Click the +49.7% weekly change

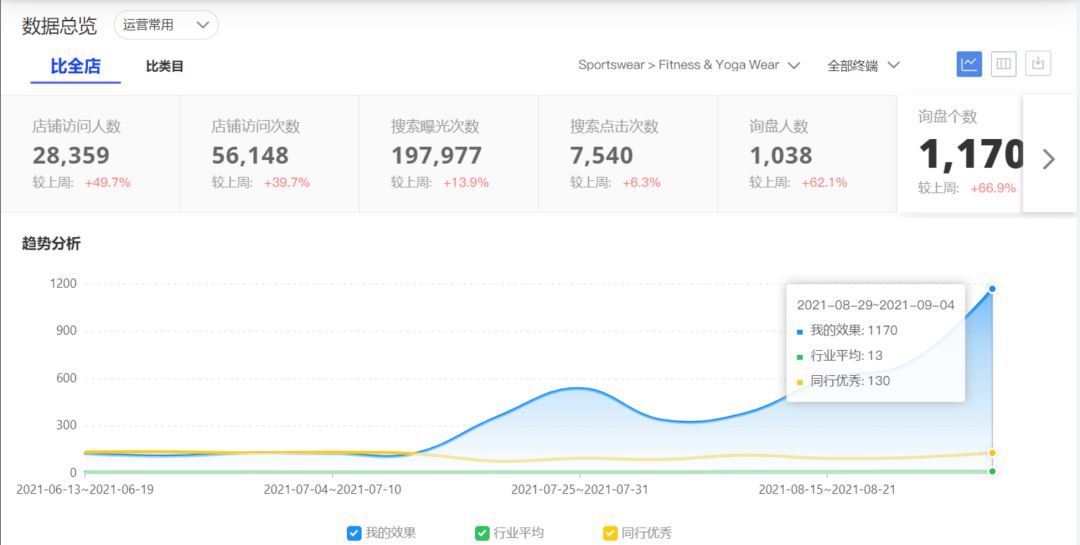[107, 183]
